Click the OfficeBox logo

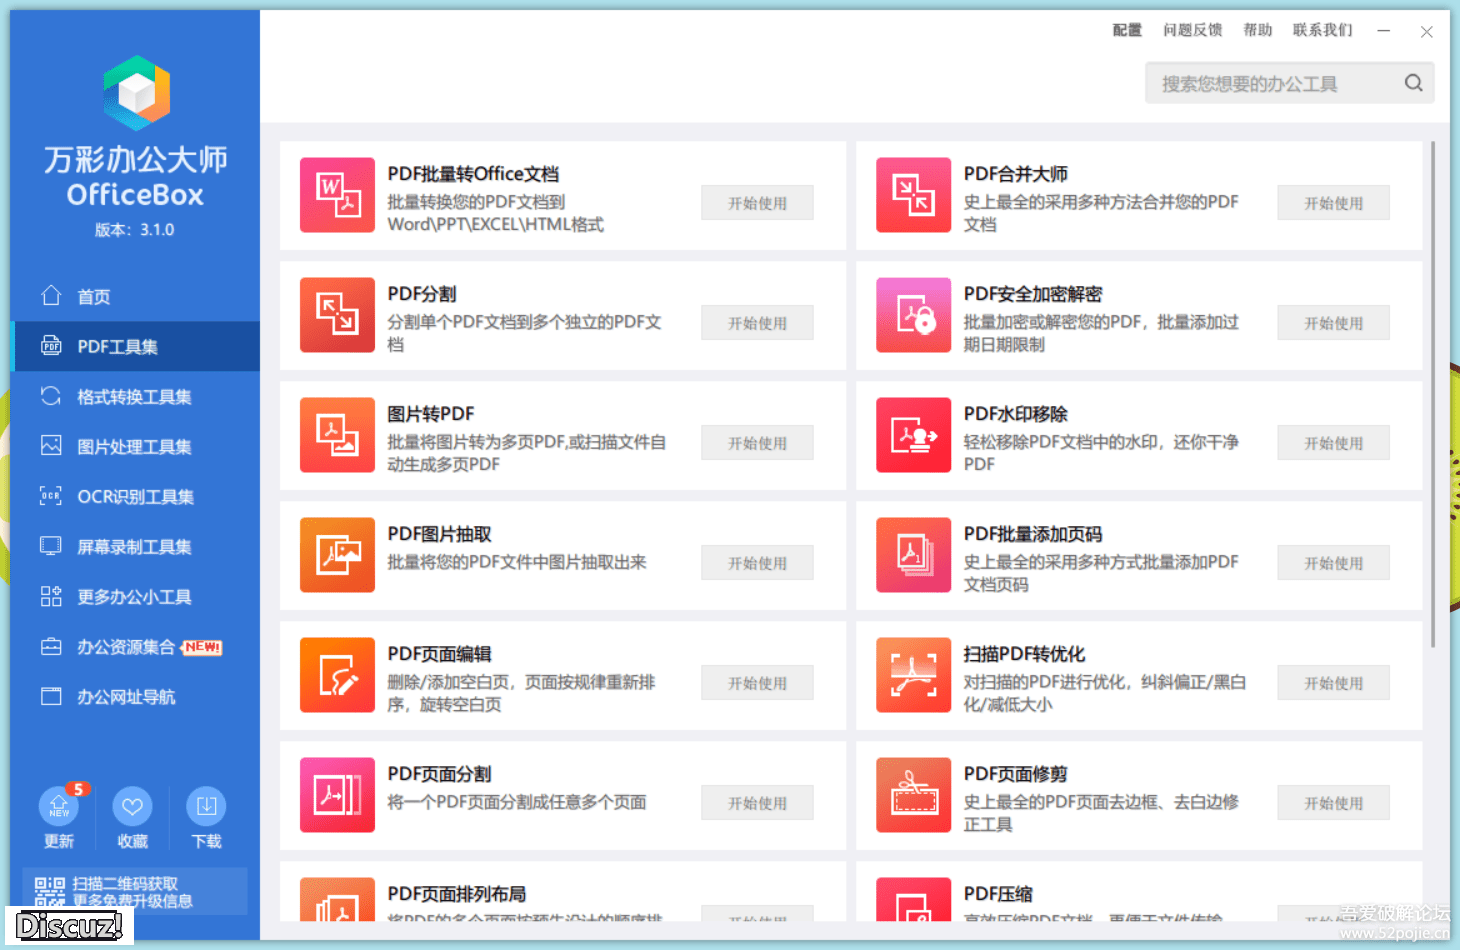coord(137,93)
